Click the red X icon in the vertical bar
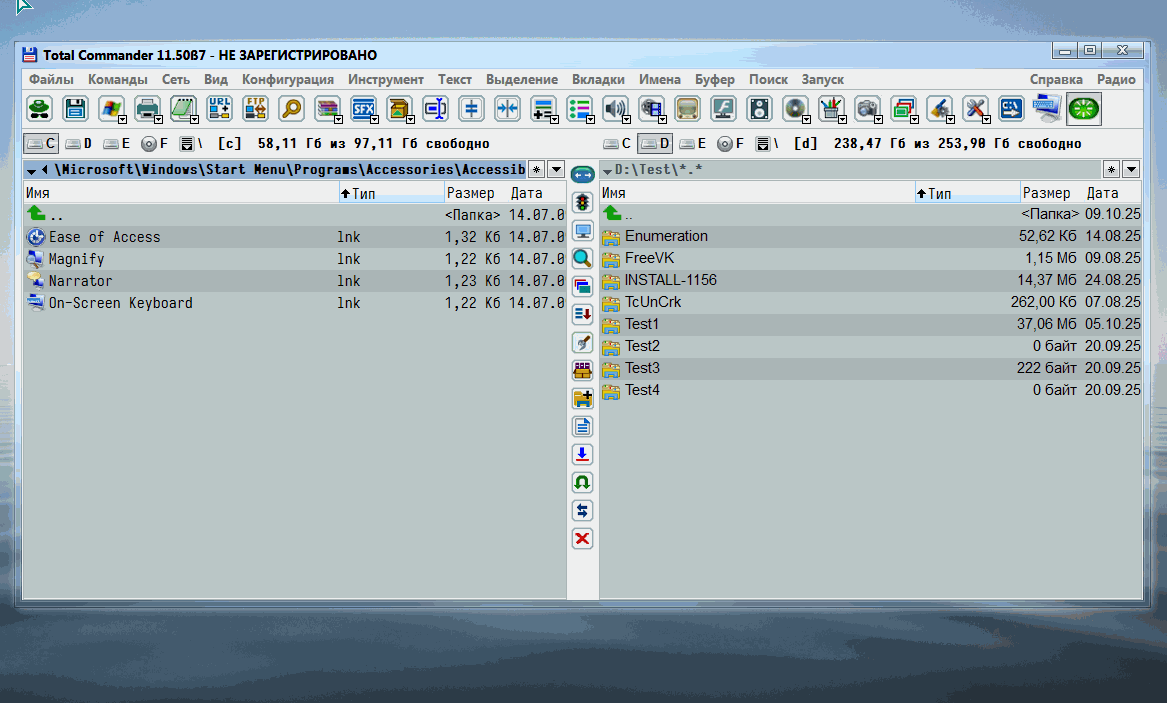The width and height of the screenshot is (1167, 703). [582, 539]
